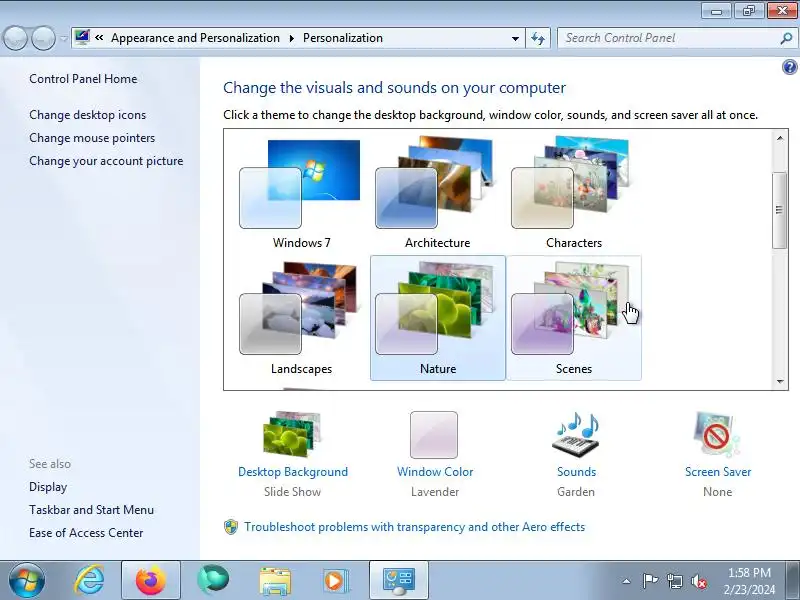This screenshot has height=600, width=800.
Task: Open the clock showing 1:58 PM
Action: [749, 581]
